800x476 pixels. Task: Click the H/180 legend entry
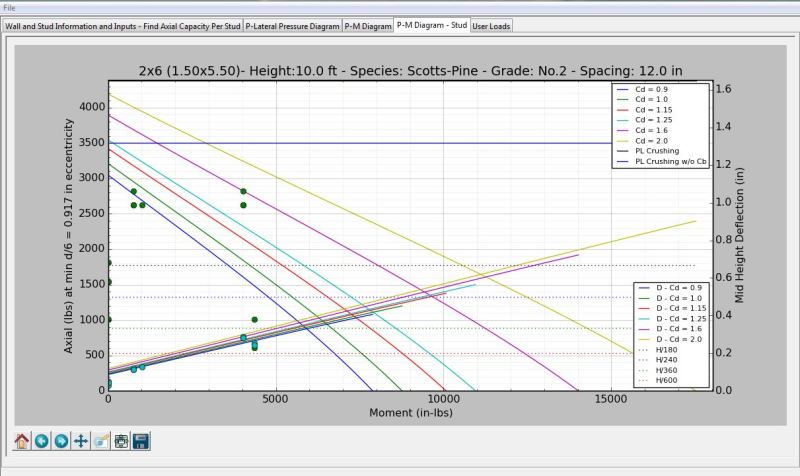(x=658, y=350)
